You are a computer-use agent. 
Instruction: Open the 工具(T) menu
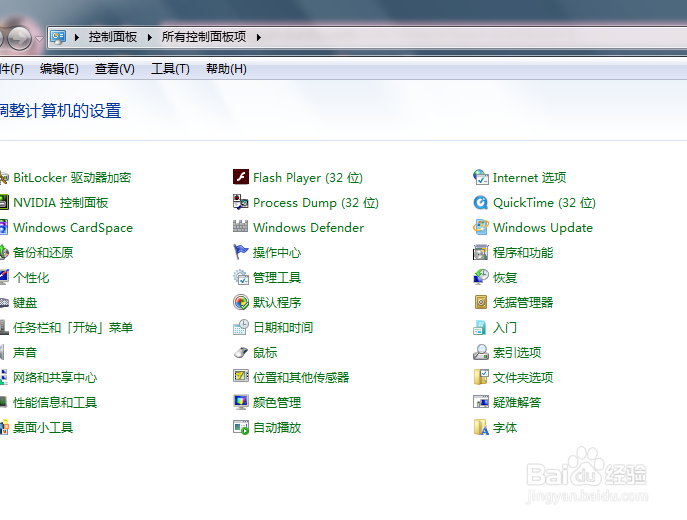(x=170, y=69)
